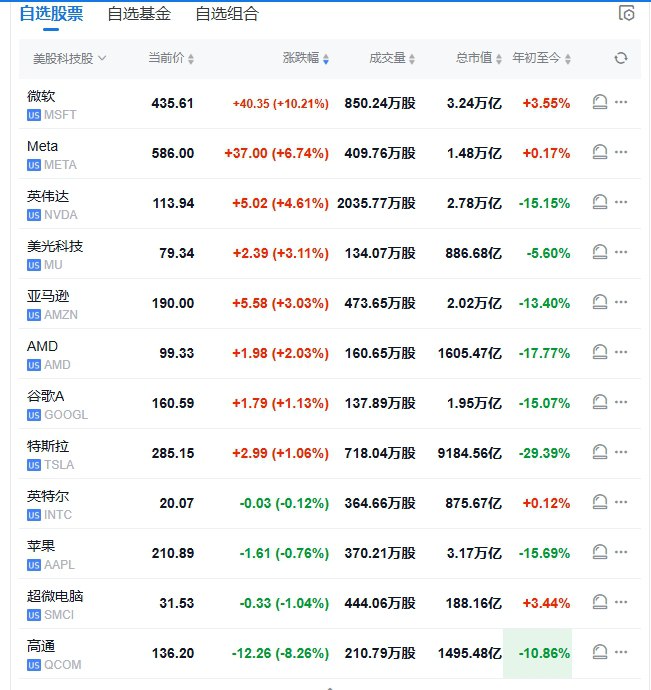Refresh the watchlist quotes

[621, 58]
